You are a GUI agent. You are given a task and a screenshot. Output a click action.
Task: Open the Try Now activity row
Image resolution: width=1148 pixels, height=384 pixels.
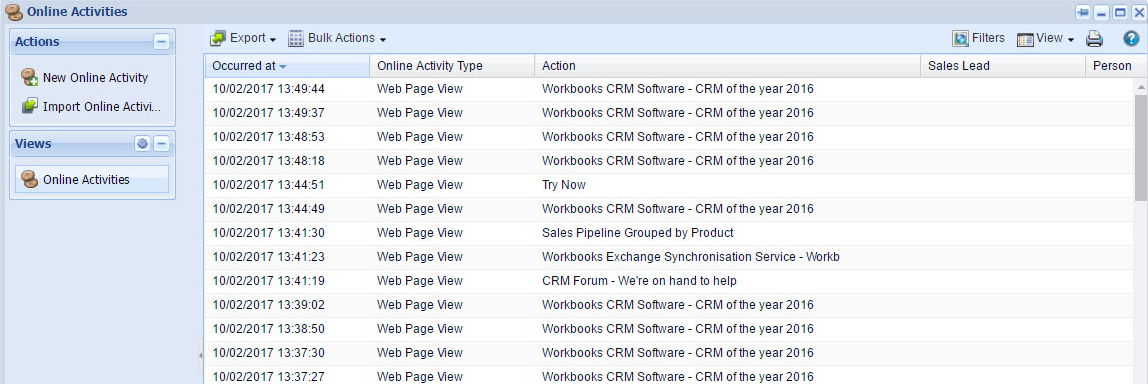tap(669, 185)
